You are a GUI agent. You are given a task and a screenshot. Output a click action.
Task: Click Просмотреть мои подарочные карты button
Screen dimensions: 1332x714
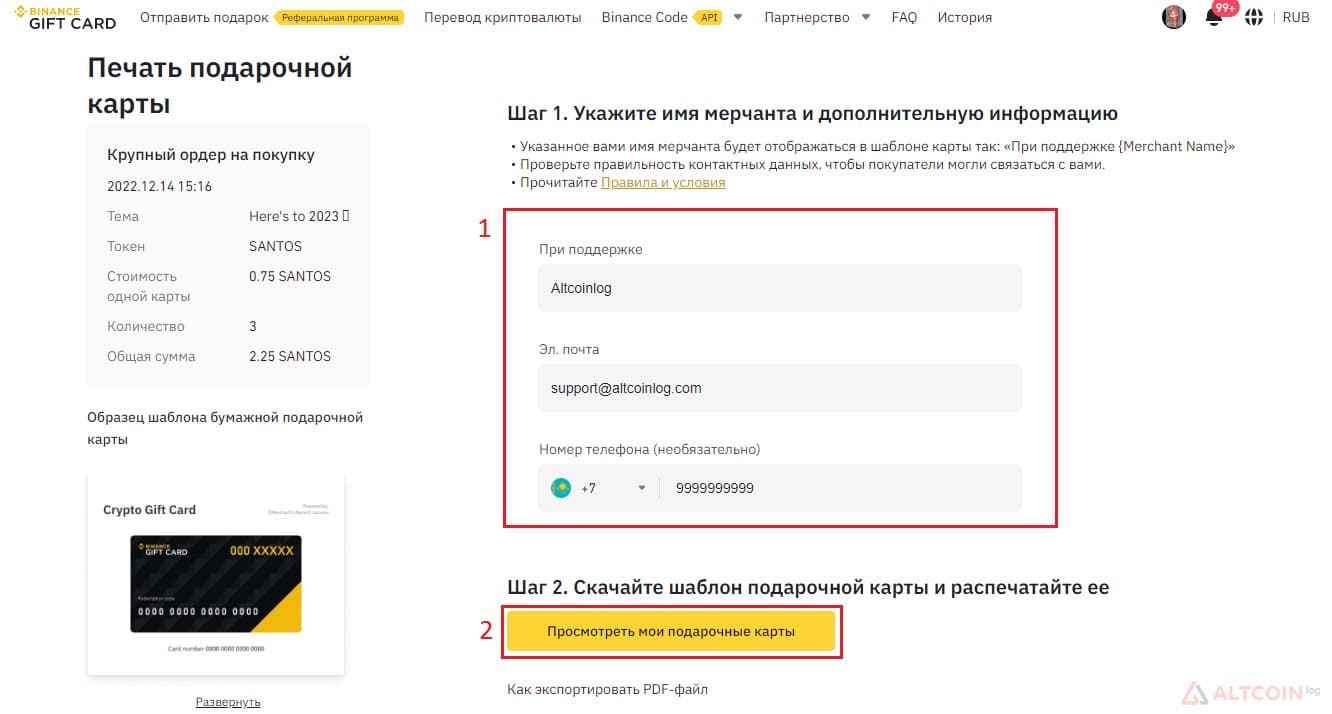[x=671, y=631]
